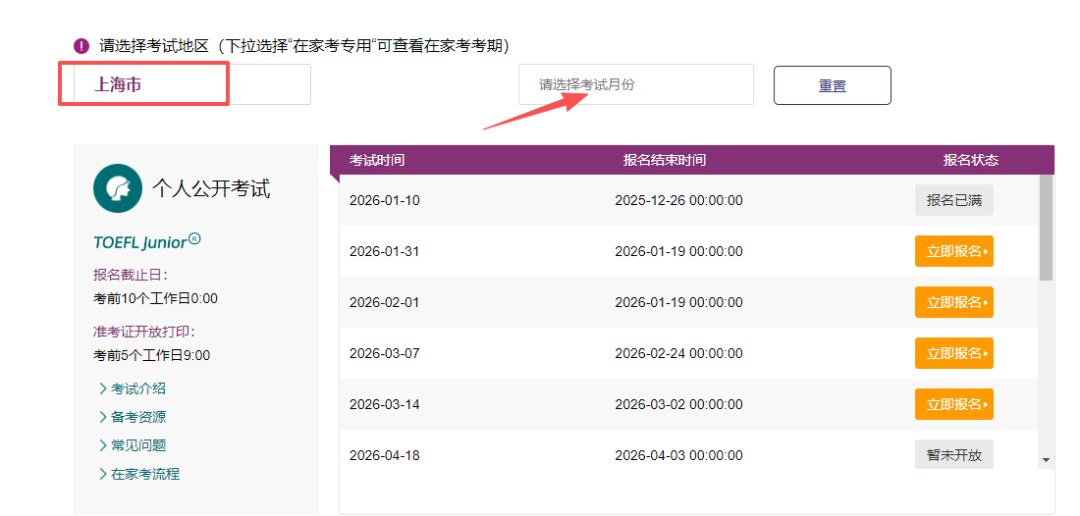Screen dimensions: 1080x516
Task: Open the 上海市 exam region dropdown
Action: click(x=192, y=85)
